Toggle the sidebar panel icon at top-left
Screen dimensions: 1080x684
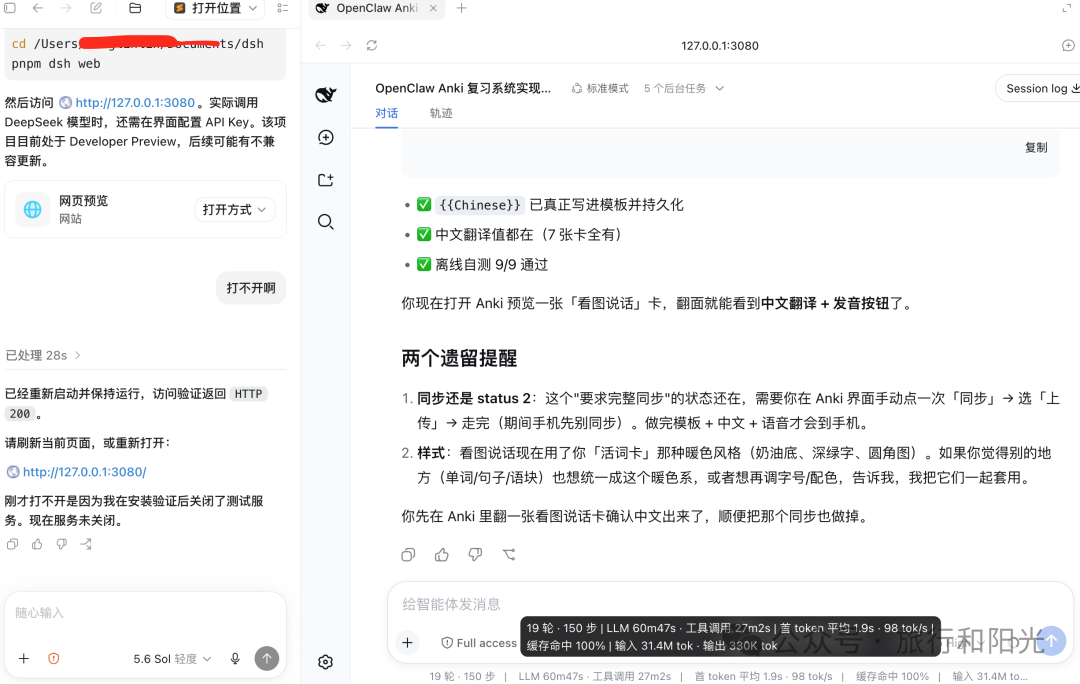pos(10,8)
